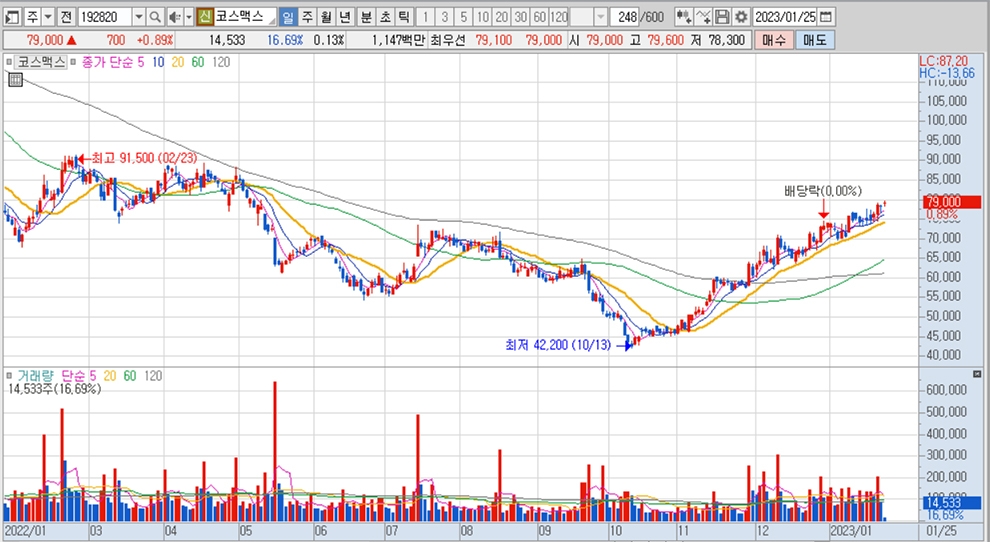990x542 pixels.
Task: Click the table grid icon below chart legend
Action: (16, 80)
